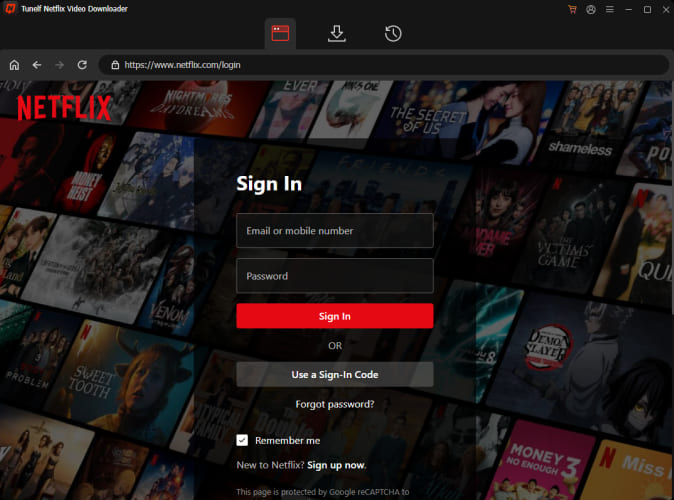Toggle the Remember me checkbox
Viewport: 674px width, 500px height.
click(x=242, y=440)
